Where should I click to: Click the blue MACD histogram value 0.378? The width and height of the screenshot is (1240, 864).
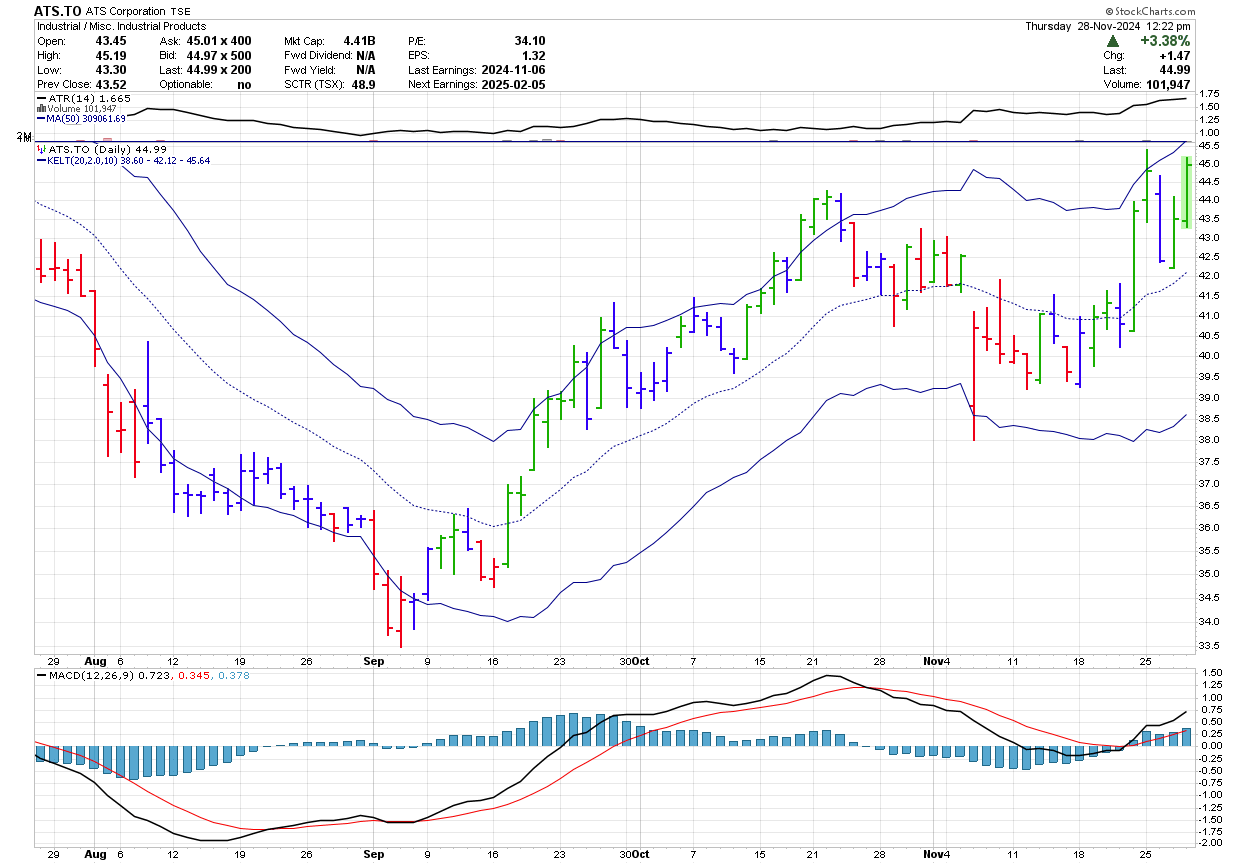233,676
